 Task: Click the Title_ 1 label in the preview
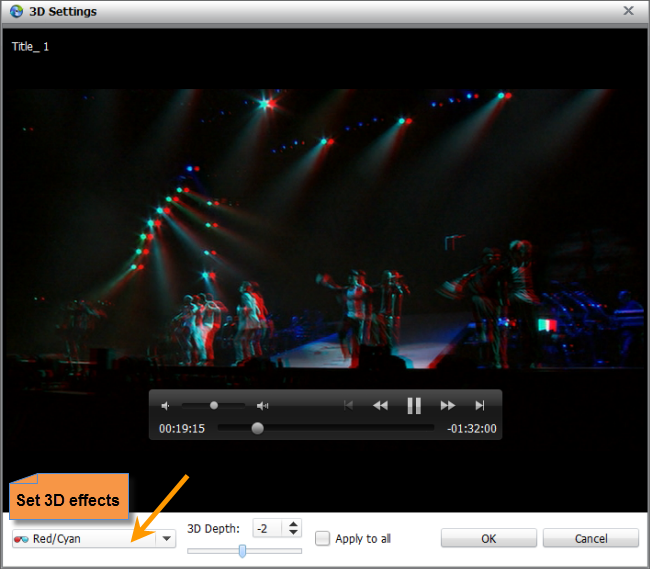[x=30, y=46]
